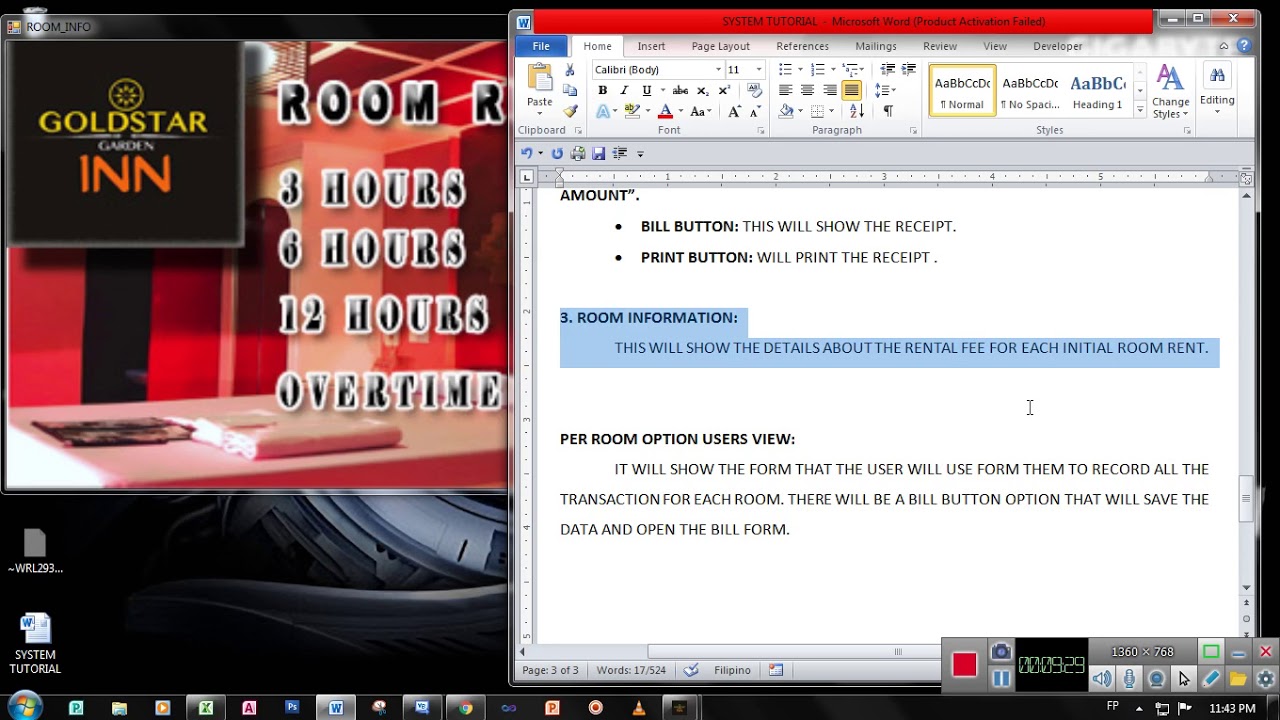
Task: Expand the Font Color dropdown arrow
Action: click(x=680, y=111)
